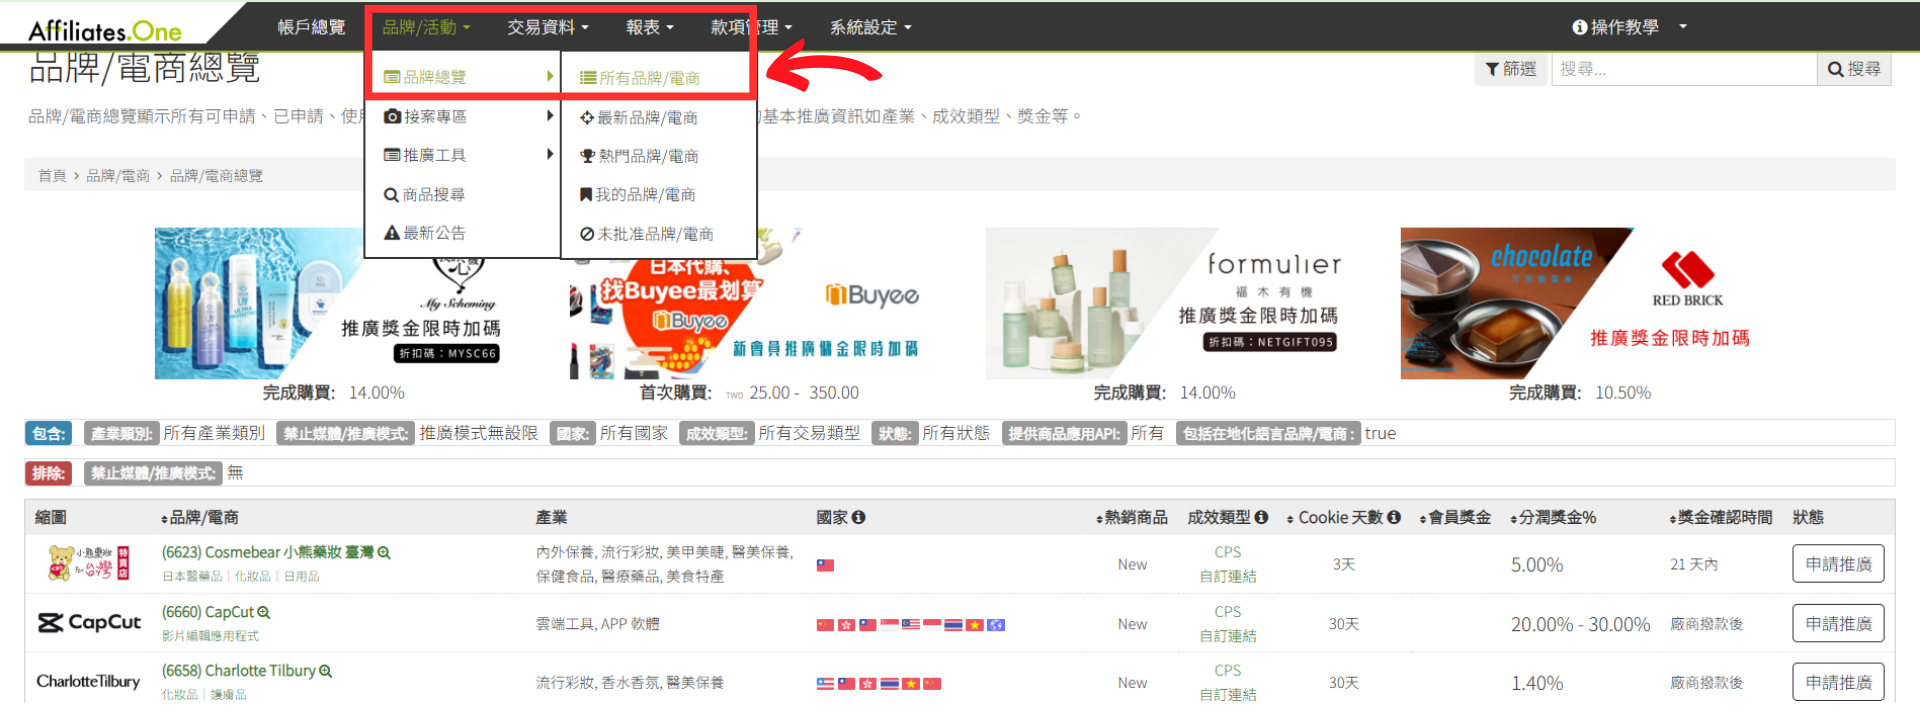Click the 5.00% commission value

(1537, 565)
